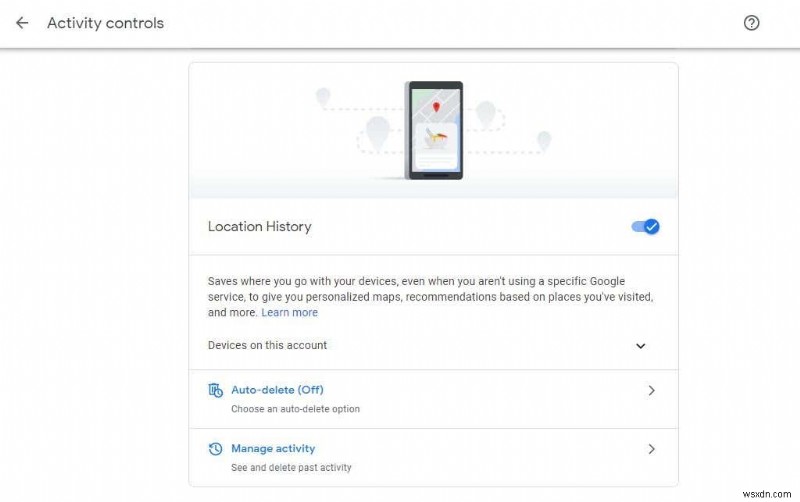Viewport: 800px width, 502px height.
Task: Click the rightmost gray location pin
Action: pyautogui.click(x=543, y=141)
